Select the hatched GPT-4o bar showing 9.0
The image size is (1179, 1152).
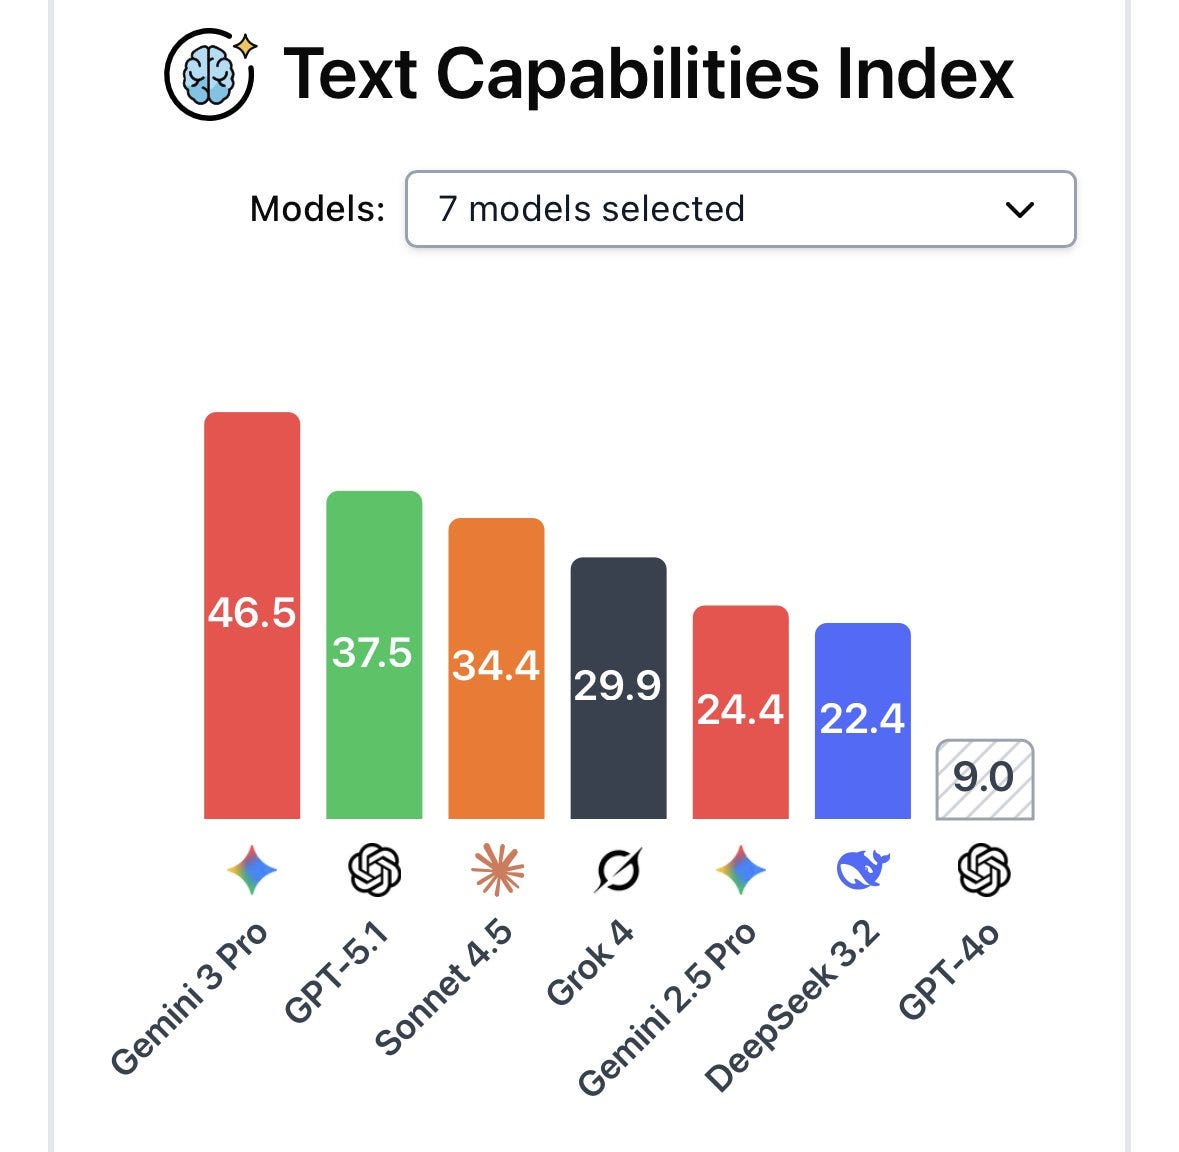point(985,779)
